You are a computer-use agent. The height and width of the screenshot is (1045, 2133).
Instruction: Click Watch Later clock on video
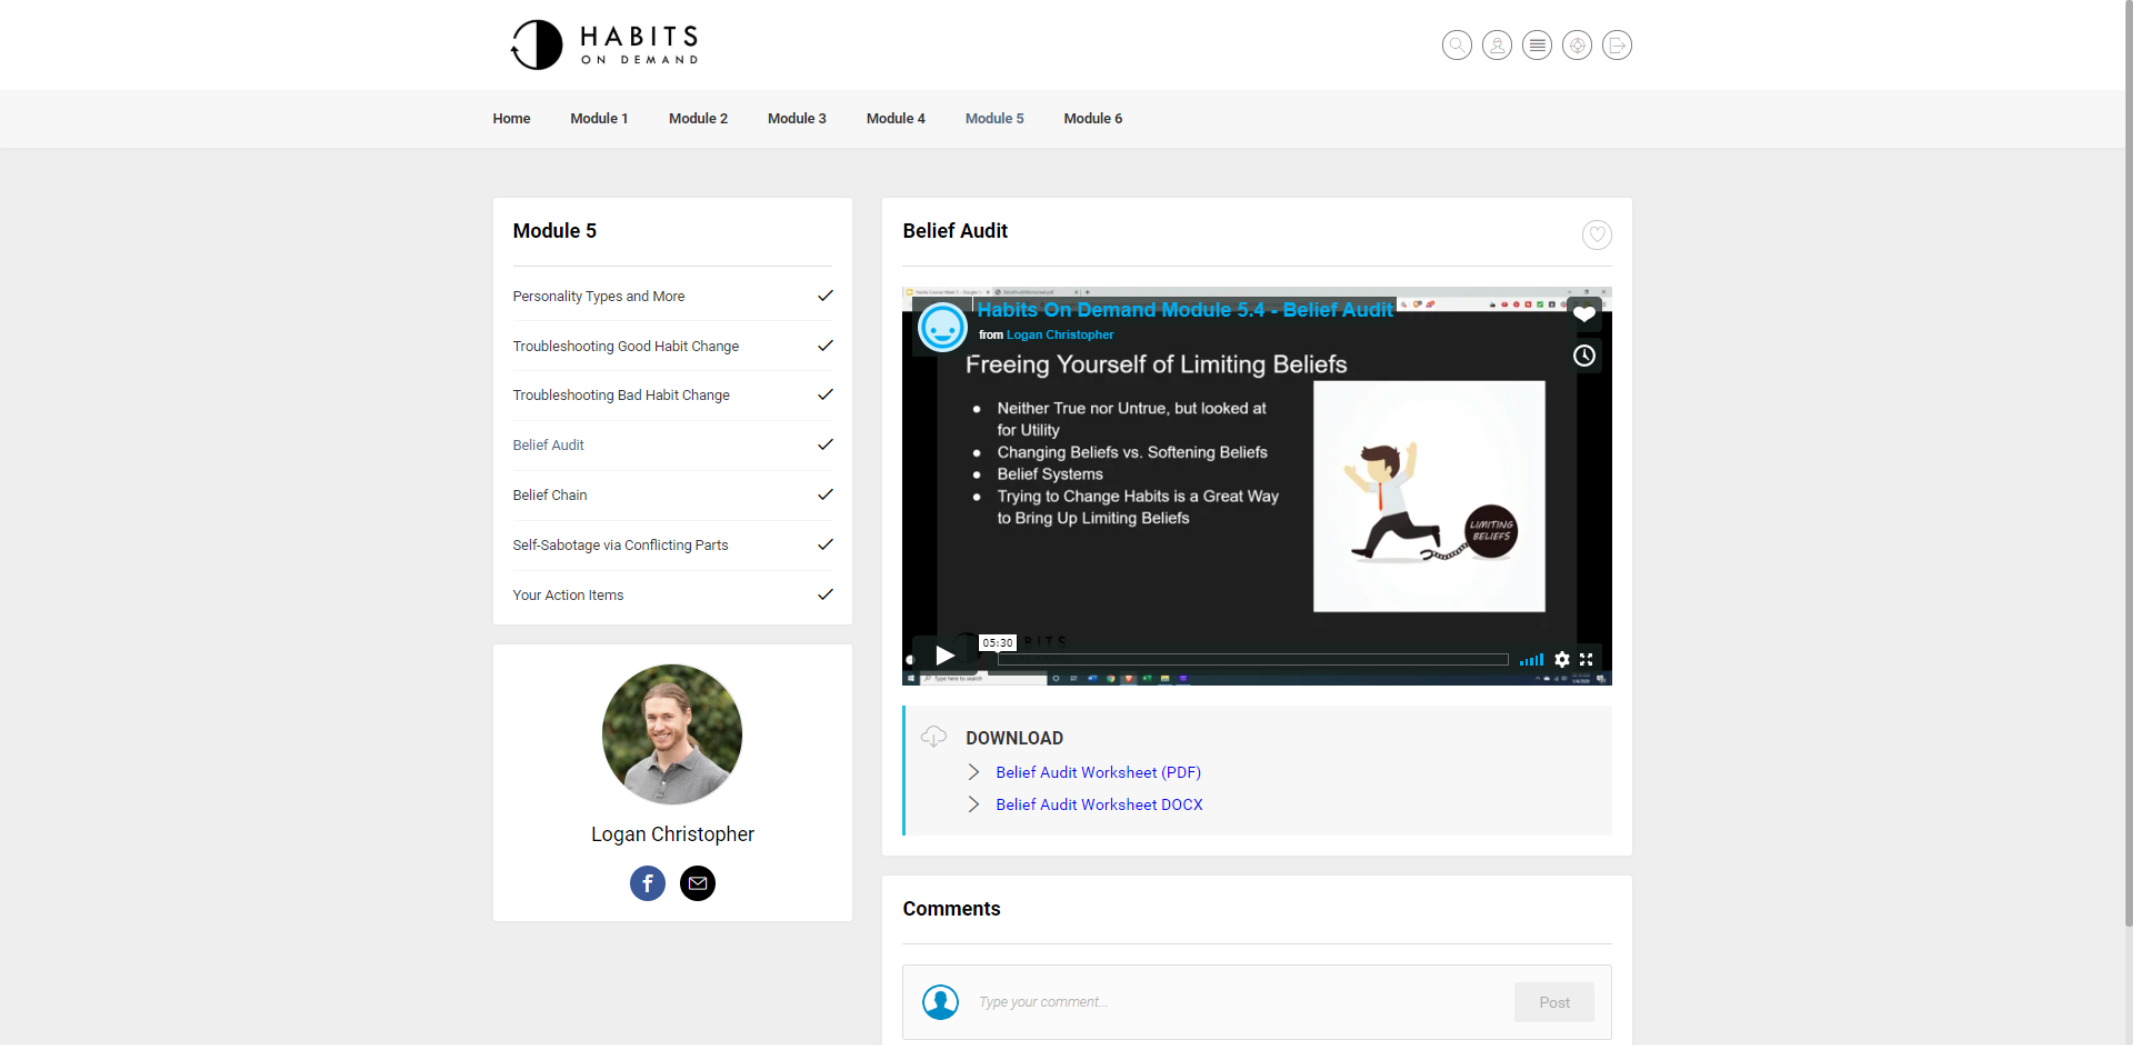click(1584, 356)
